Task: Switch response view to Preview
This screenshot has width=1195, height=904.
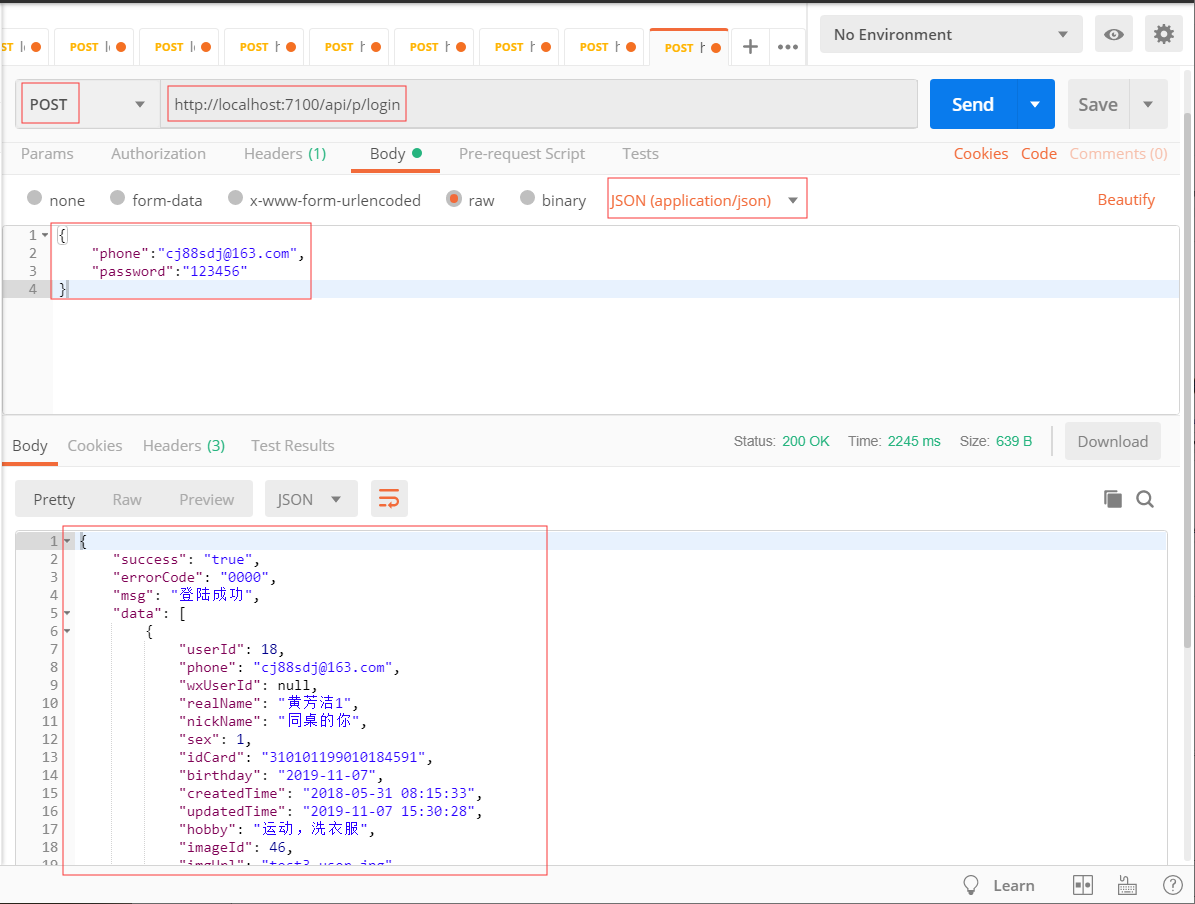Action: pyautogui.click(x=207, y=499)
